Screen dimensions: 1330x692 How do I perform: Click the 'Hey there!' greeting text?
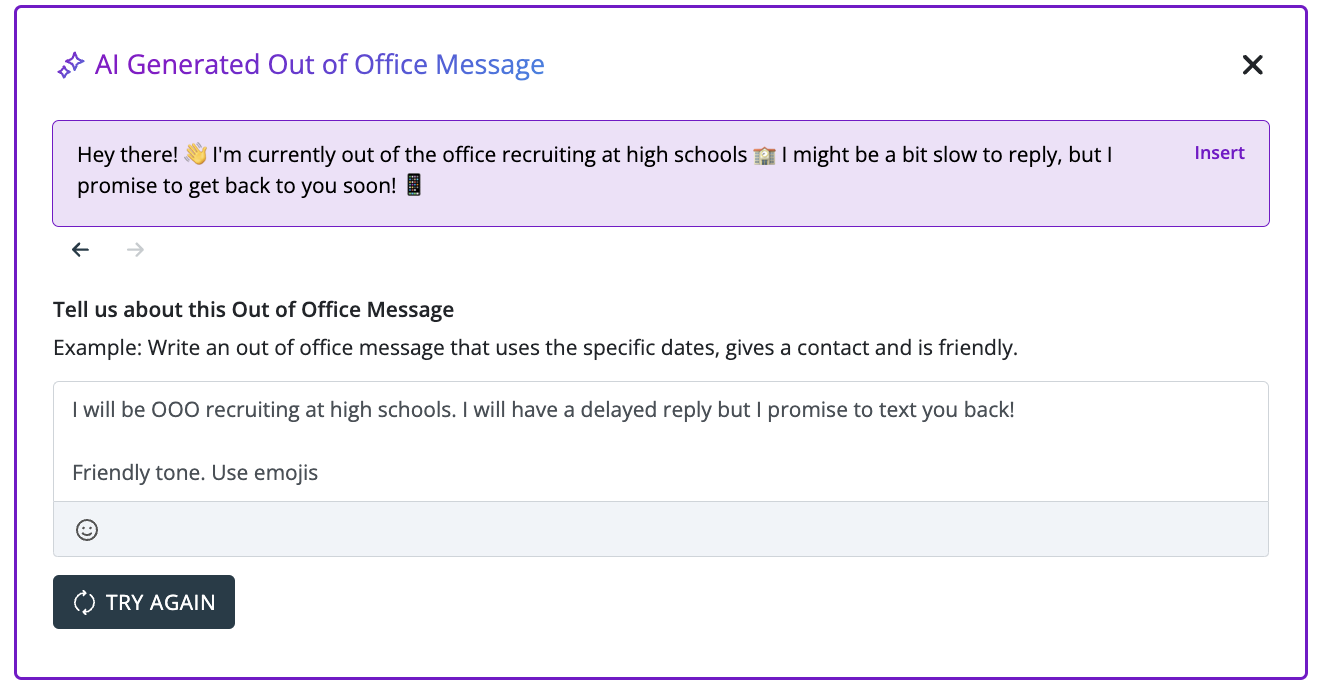pos(127,155)
